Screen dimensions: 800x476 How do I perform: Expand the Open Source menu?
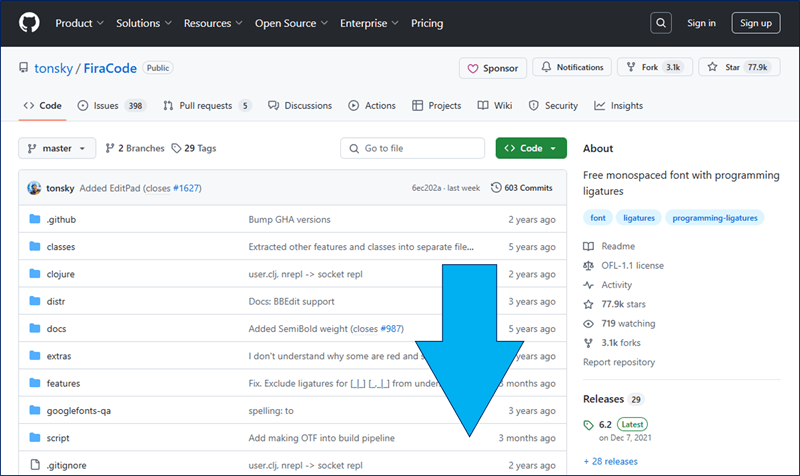(x=291, y=23)
